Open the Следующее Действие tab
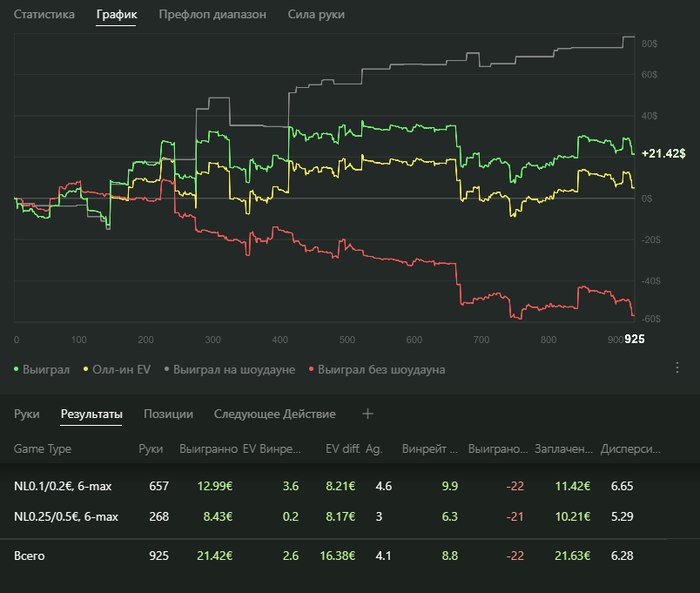This screenshot has height=593, width=700. pyautogui.click(x=275, y=413)
